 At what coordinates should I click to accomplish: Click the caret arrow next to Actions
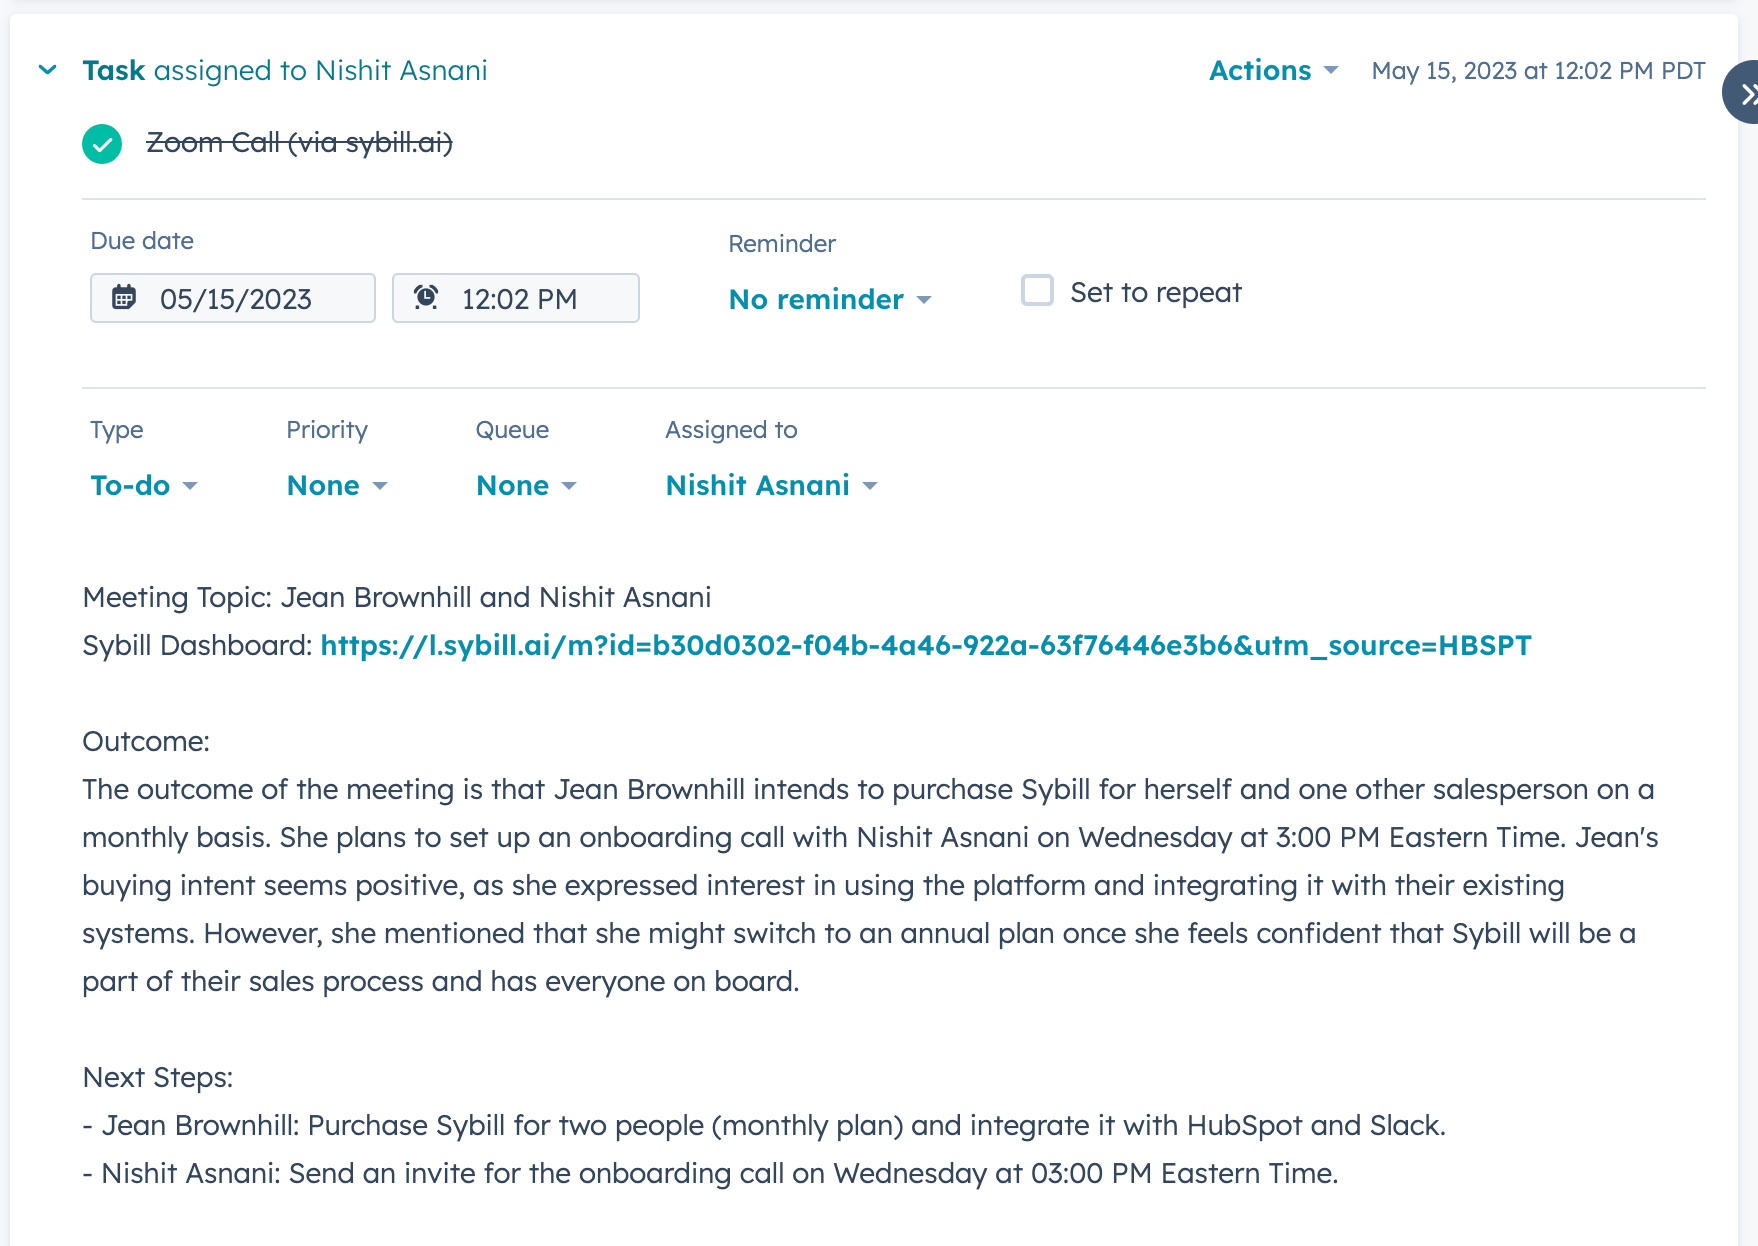click(1330, 71)
